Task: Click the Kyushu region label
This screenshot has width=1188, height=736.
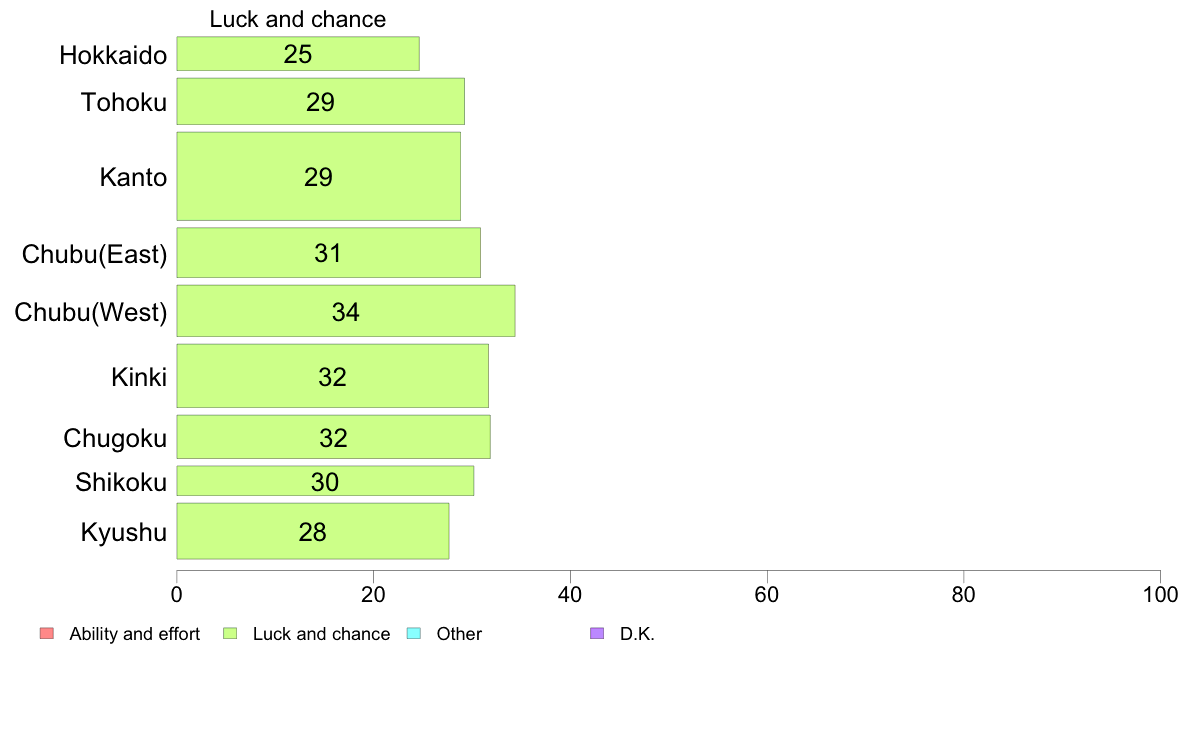Action: tap(123, 532)
